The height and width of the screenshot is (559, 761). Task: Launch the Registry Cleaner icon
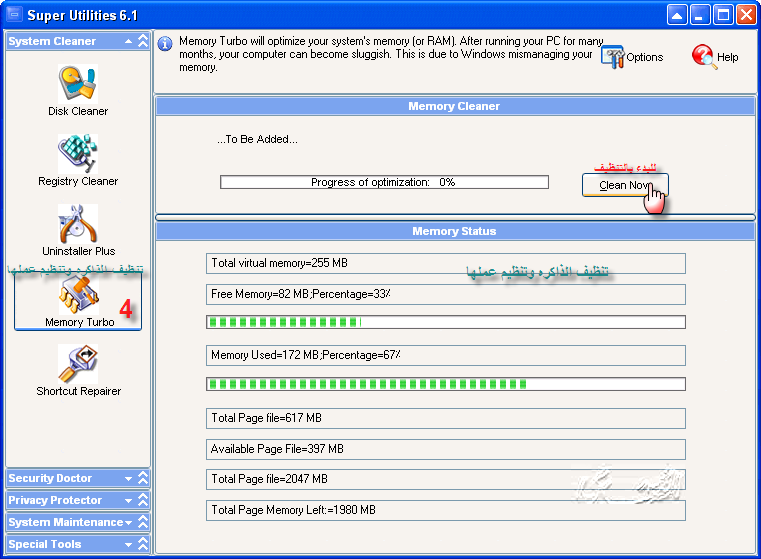[x=78, y=154]
